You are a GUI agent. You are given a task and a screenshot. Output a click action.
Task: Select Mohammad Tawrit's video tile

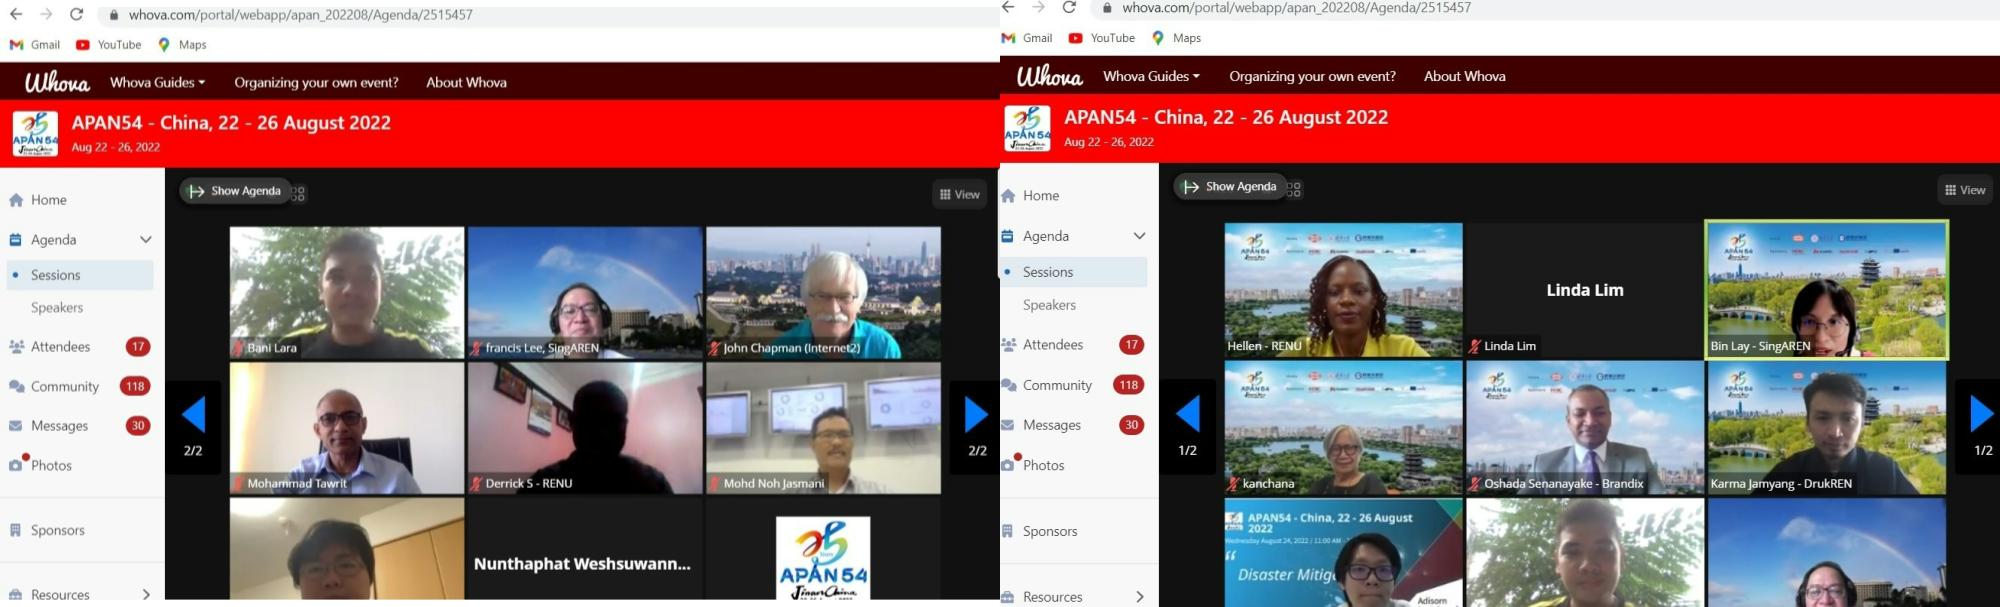point(347,428)
